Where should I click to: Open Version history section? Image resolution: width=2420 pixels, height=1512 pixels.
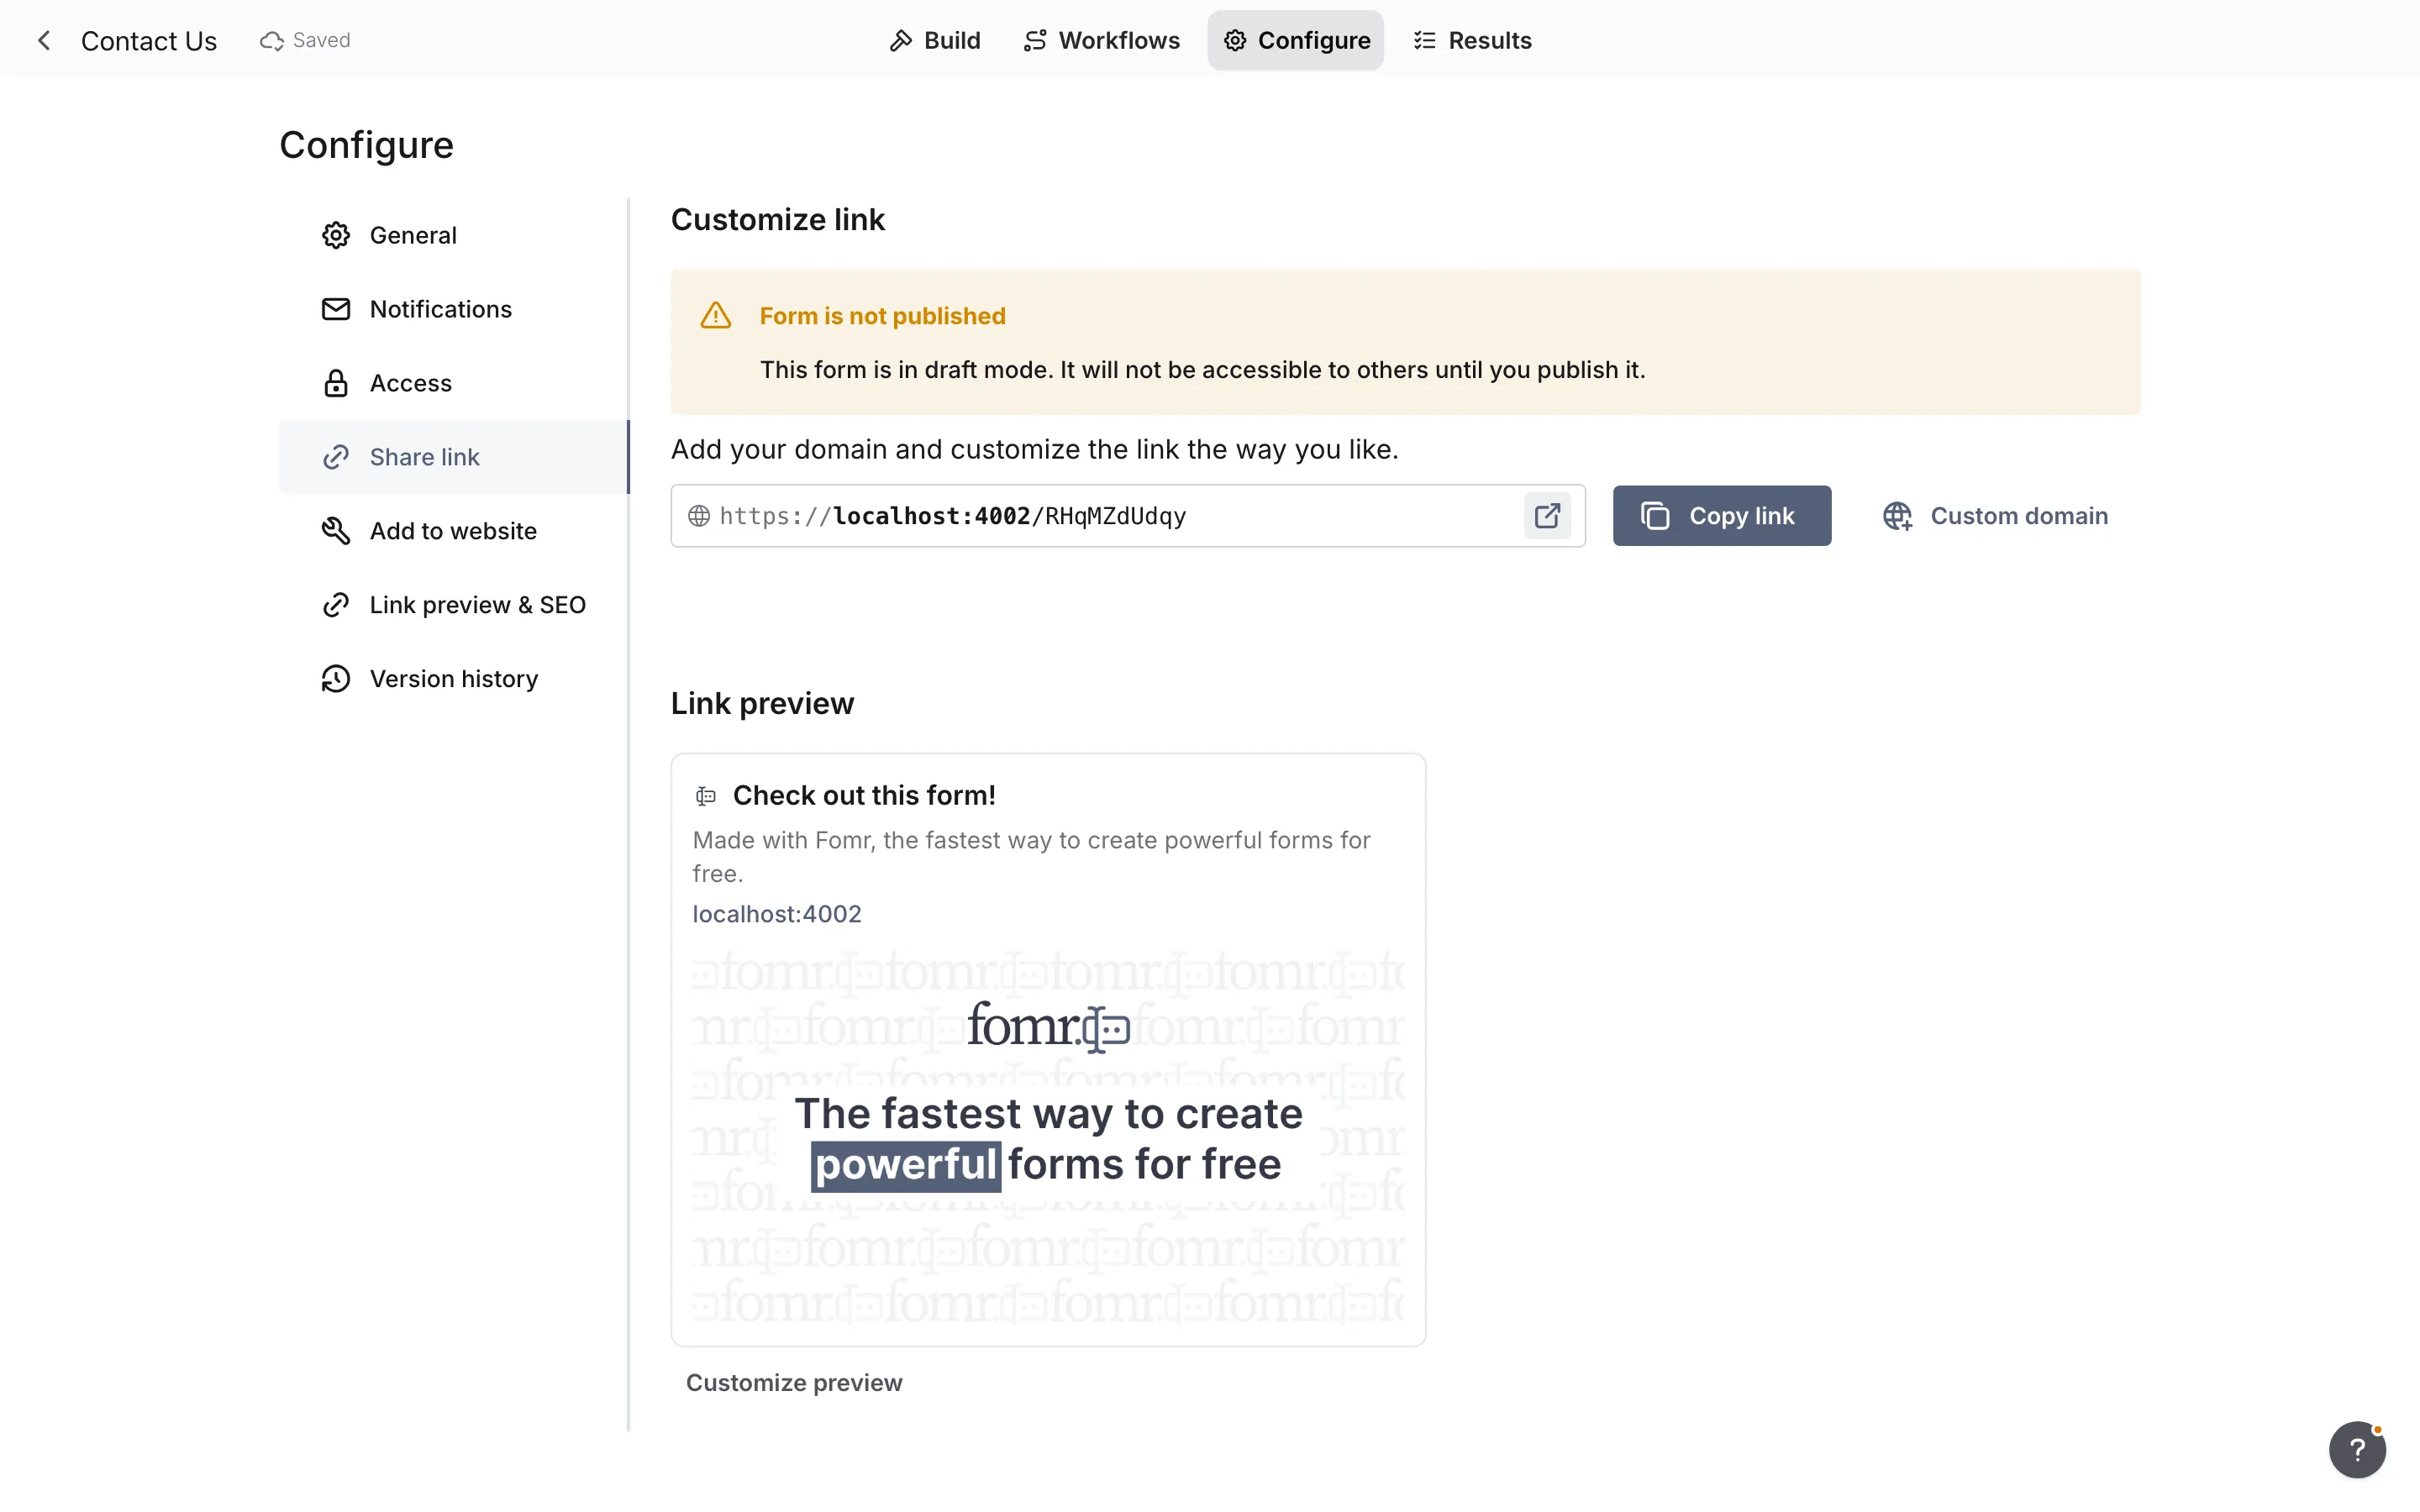(454, 679)
